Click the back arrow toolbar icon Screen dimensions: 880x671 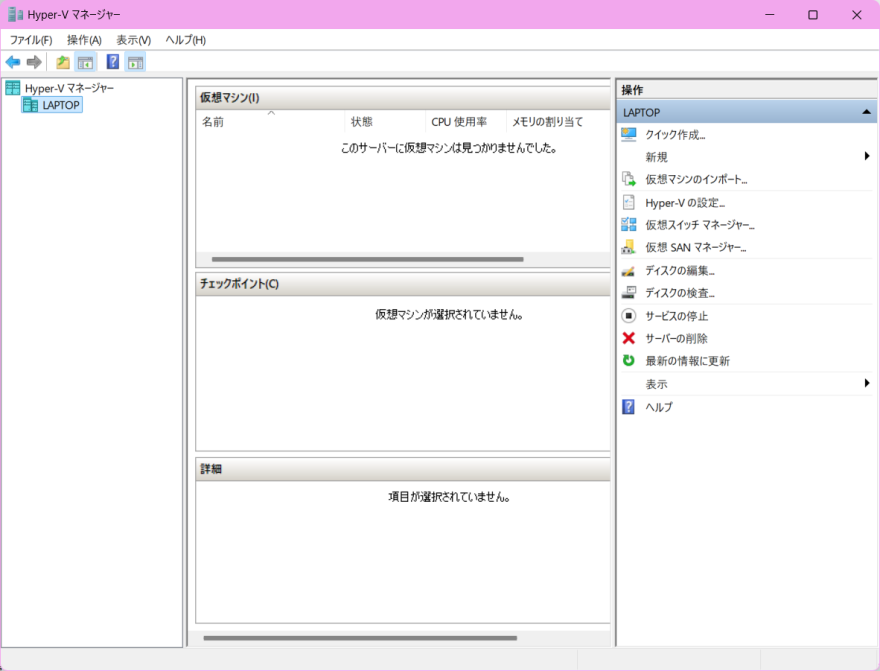point(13,62)
